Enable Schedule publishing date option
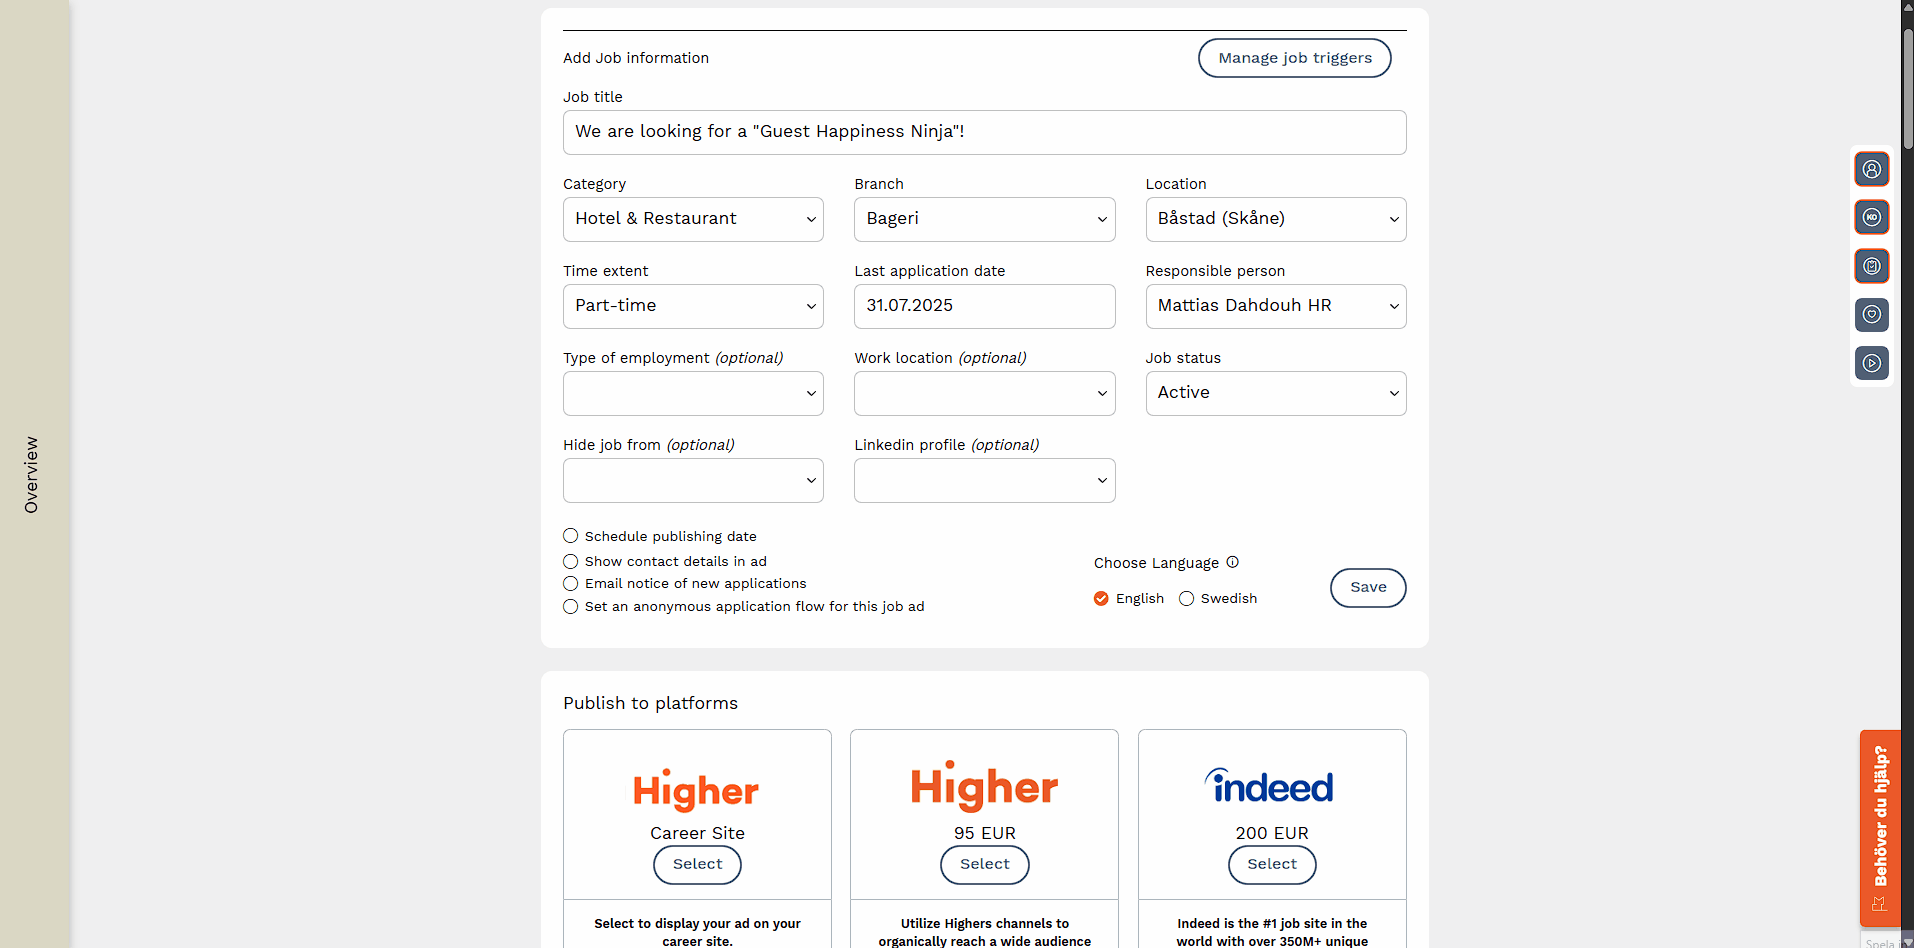This screenshot has height=948, width=1914. [x=571, y=536]
